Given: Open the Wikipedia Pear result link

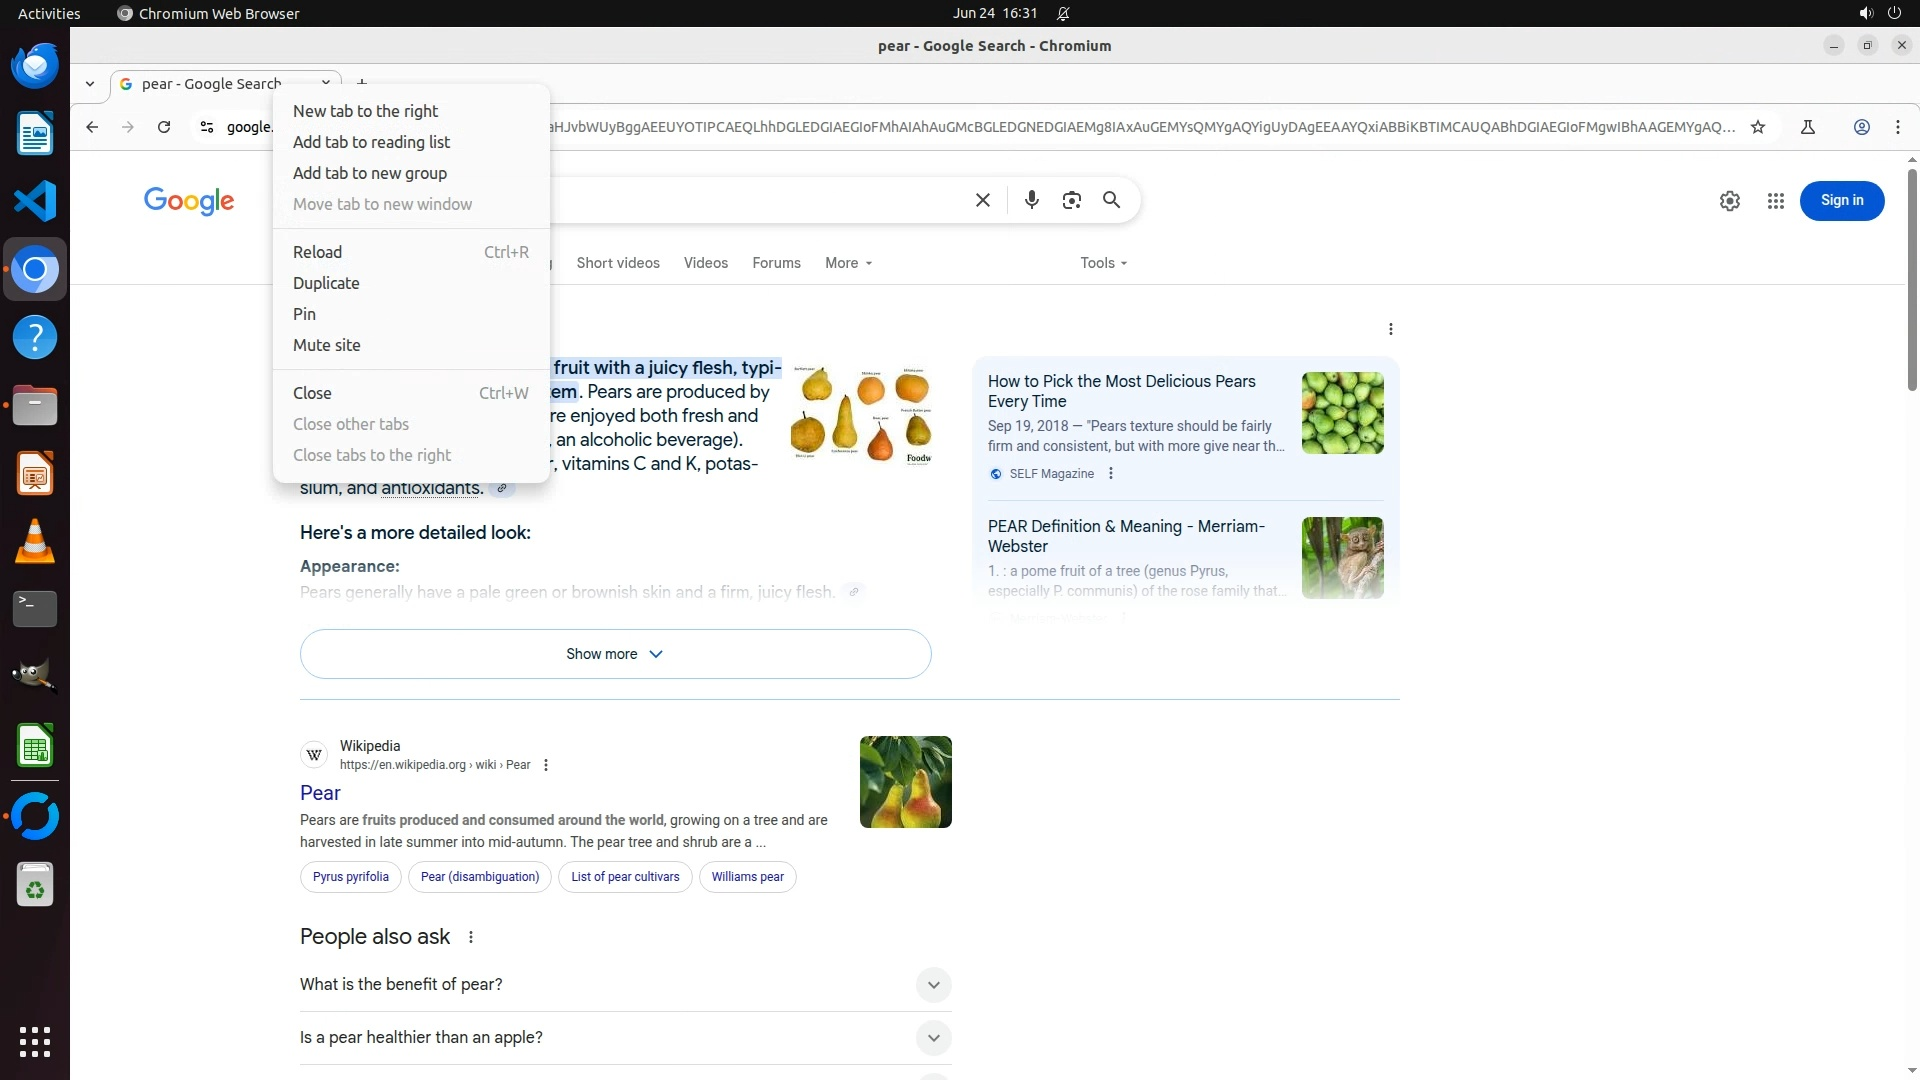Looking at the screenshot, I should click(x=320, y=793).
